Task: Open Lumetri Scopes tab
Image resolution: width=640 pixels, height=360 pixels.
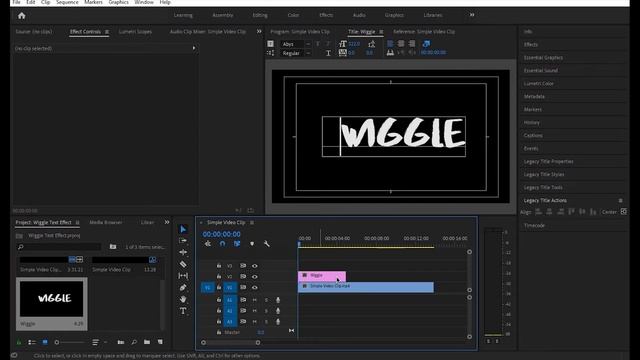Action: [135, 31]
